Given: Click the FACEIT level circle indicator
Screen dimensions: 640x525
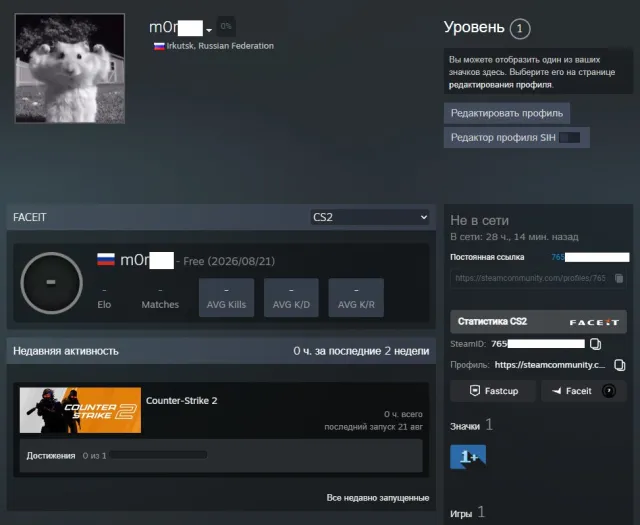Looking at the screenshot, I should 51,283.
